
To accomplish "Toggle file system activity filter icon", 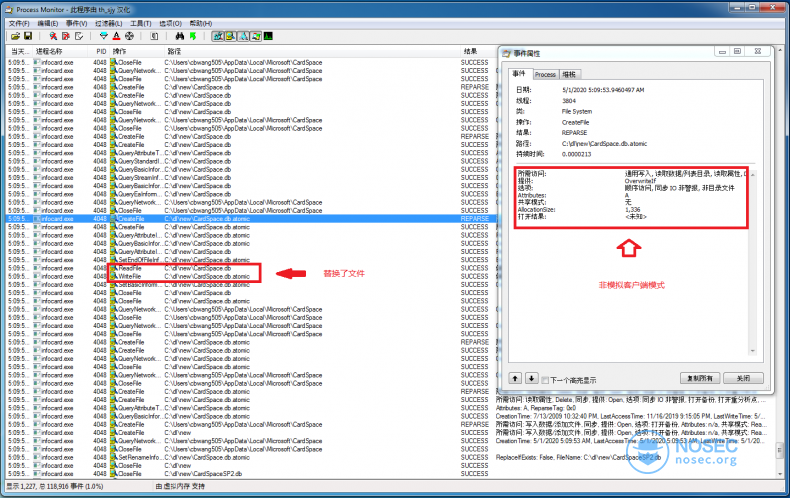I will (231, 36).
